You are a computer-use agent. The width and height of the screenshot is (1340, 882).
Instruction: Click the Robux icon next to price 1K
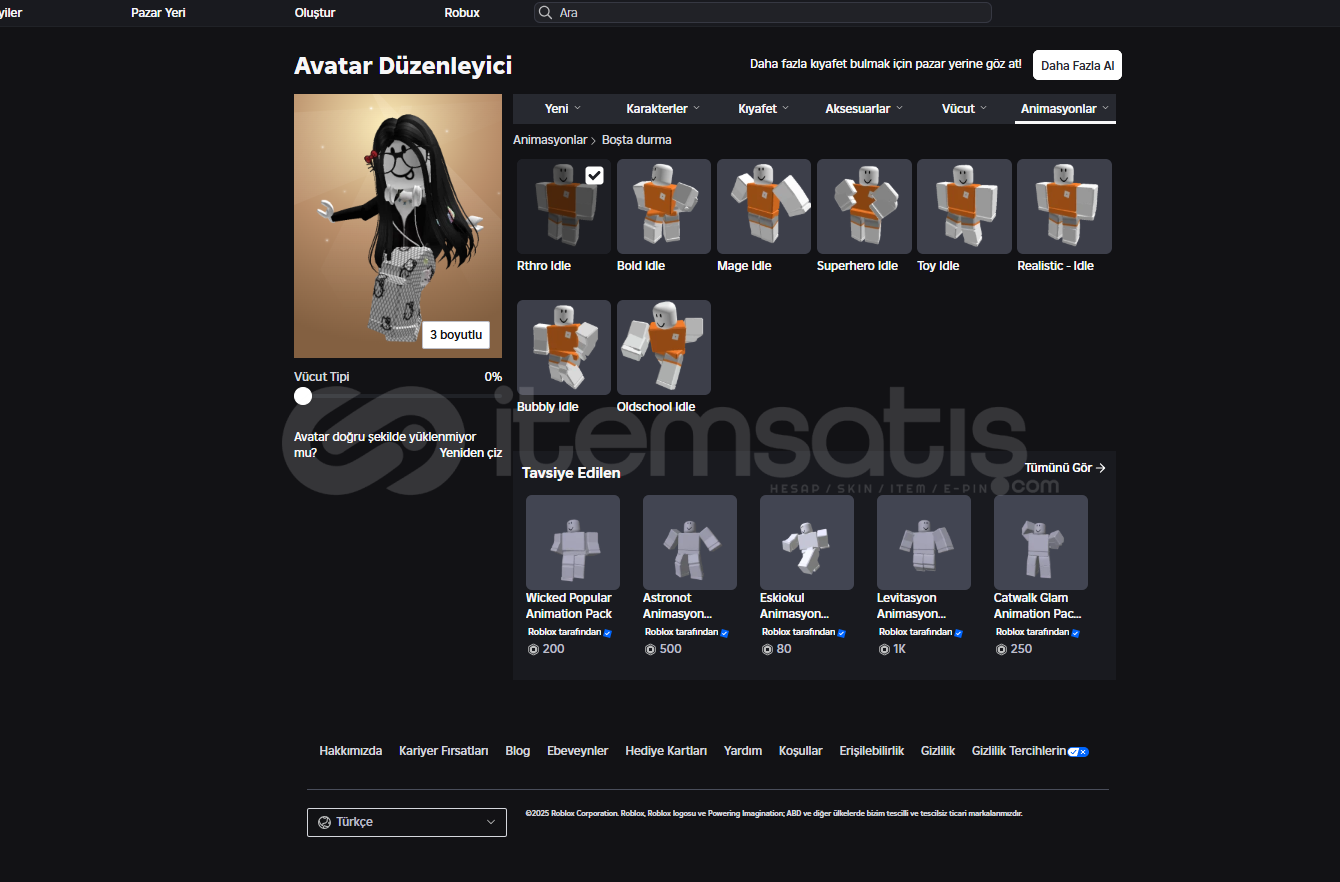tap(884, 649)
